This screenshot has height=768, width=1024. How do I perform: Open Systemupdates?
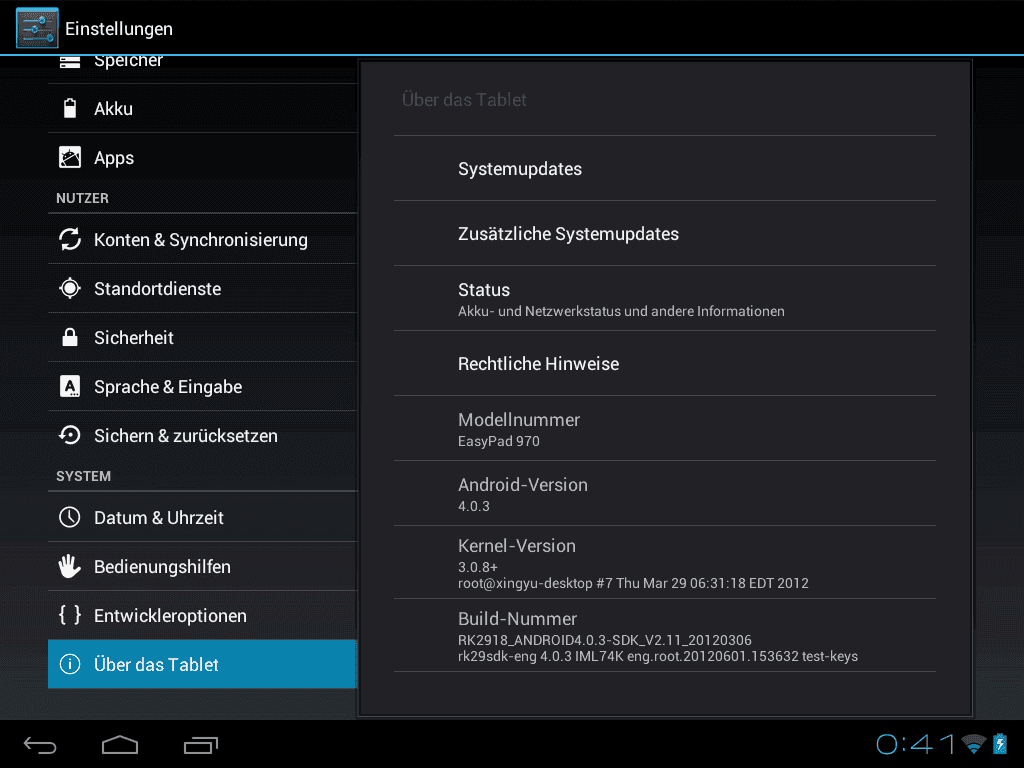665,168
